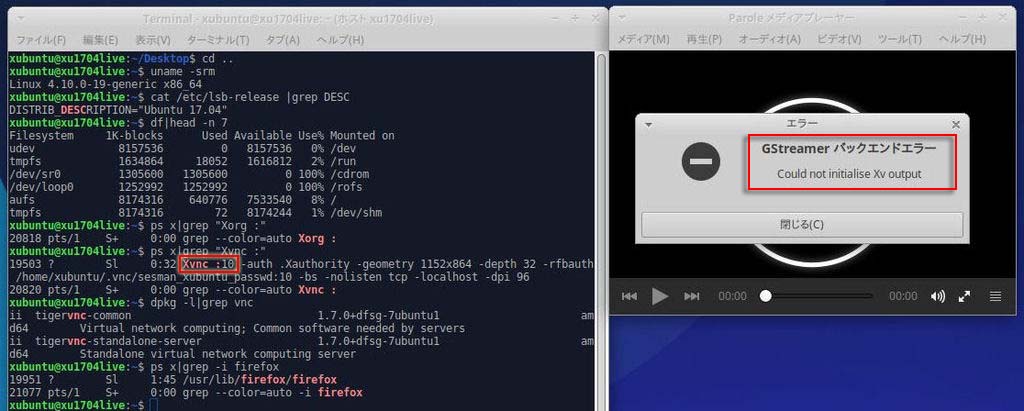This screenshot has height=411, width=1024.
Task: Open the Terminal タブ(A) menu
Action: [x=283, y=40]
